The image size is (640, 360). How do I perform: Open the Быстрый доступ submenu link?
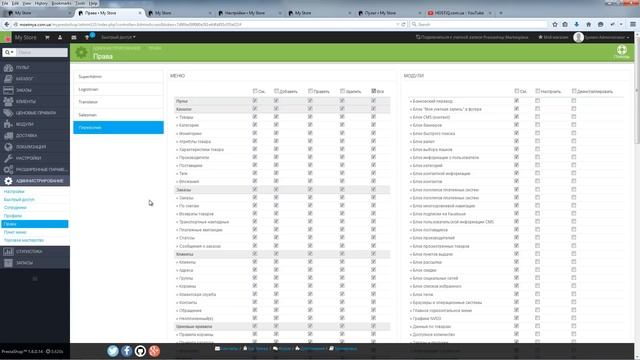[19, 200]
